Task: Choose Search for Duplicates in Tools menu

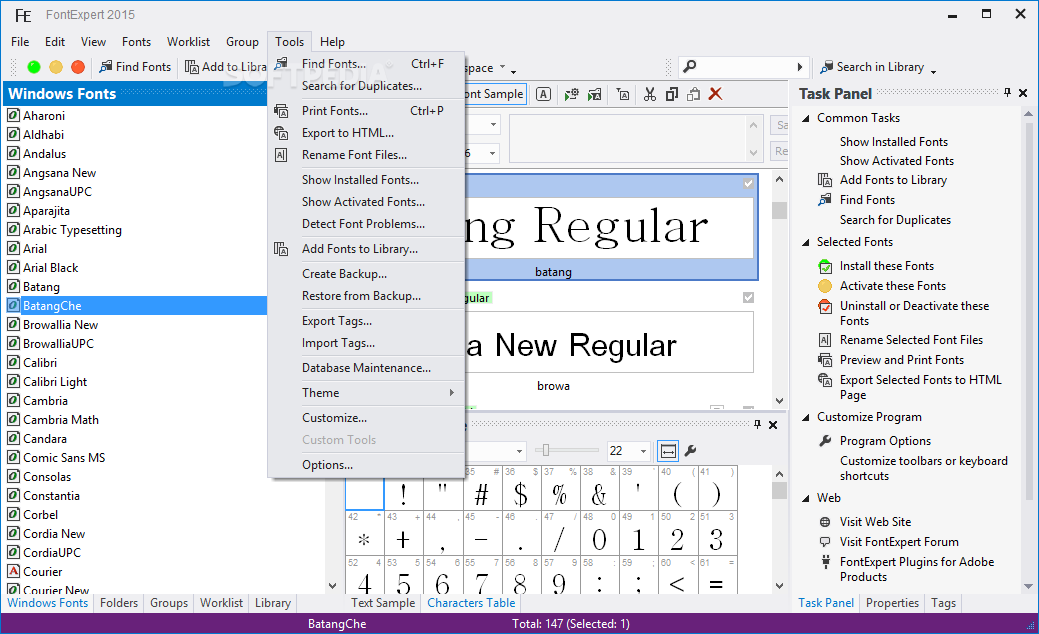Action: (362, 86)
